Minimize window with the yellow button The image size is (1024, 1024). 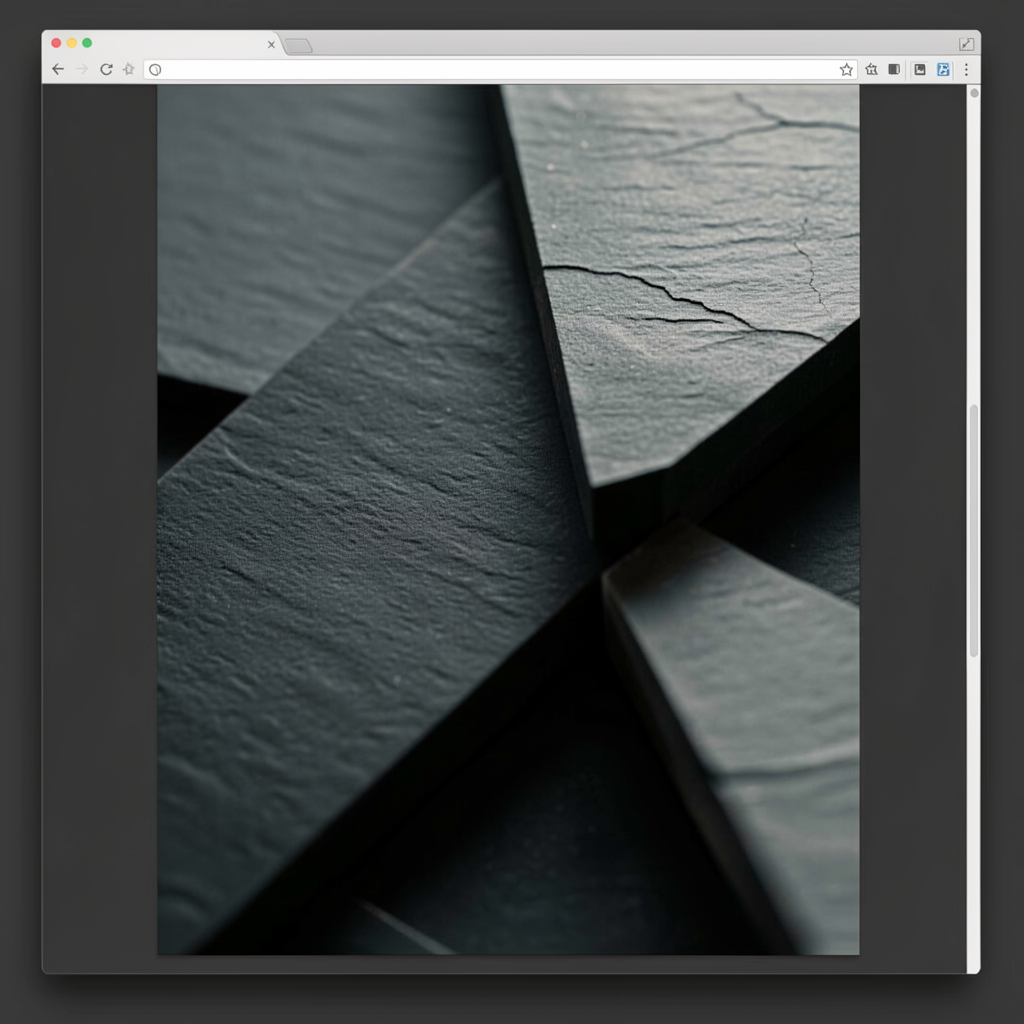coord(72,43)
